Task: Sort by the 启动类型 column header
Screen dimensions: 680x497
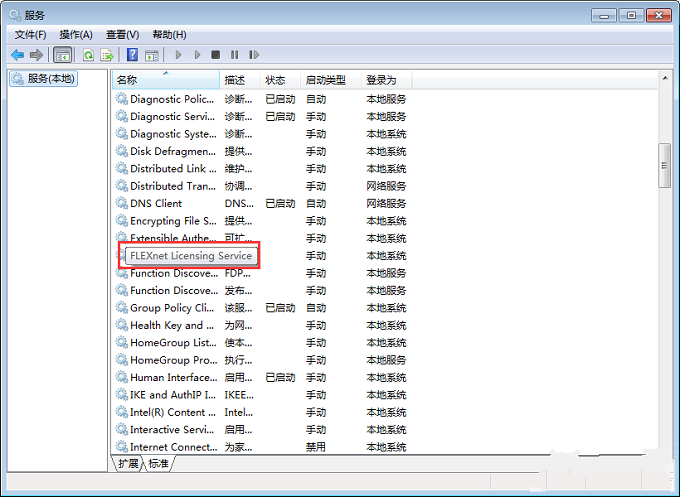Action: point(331,80)
